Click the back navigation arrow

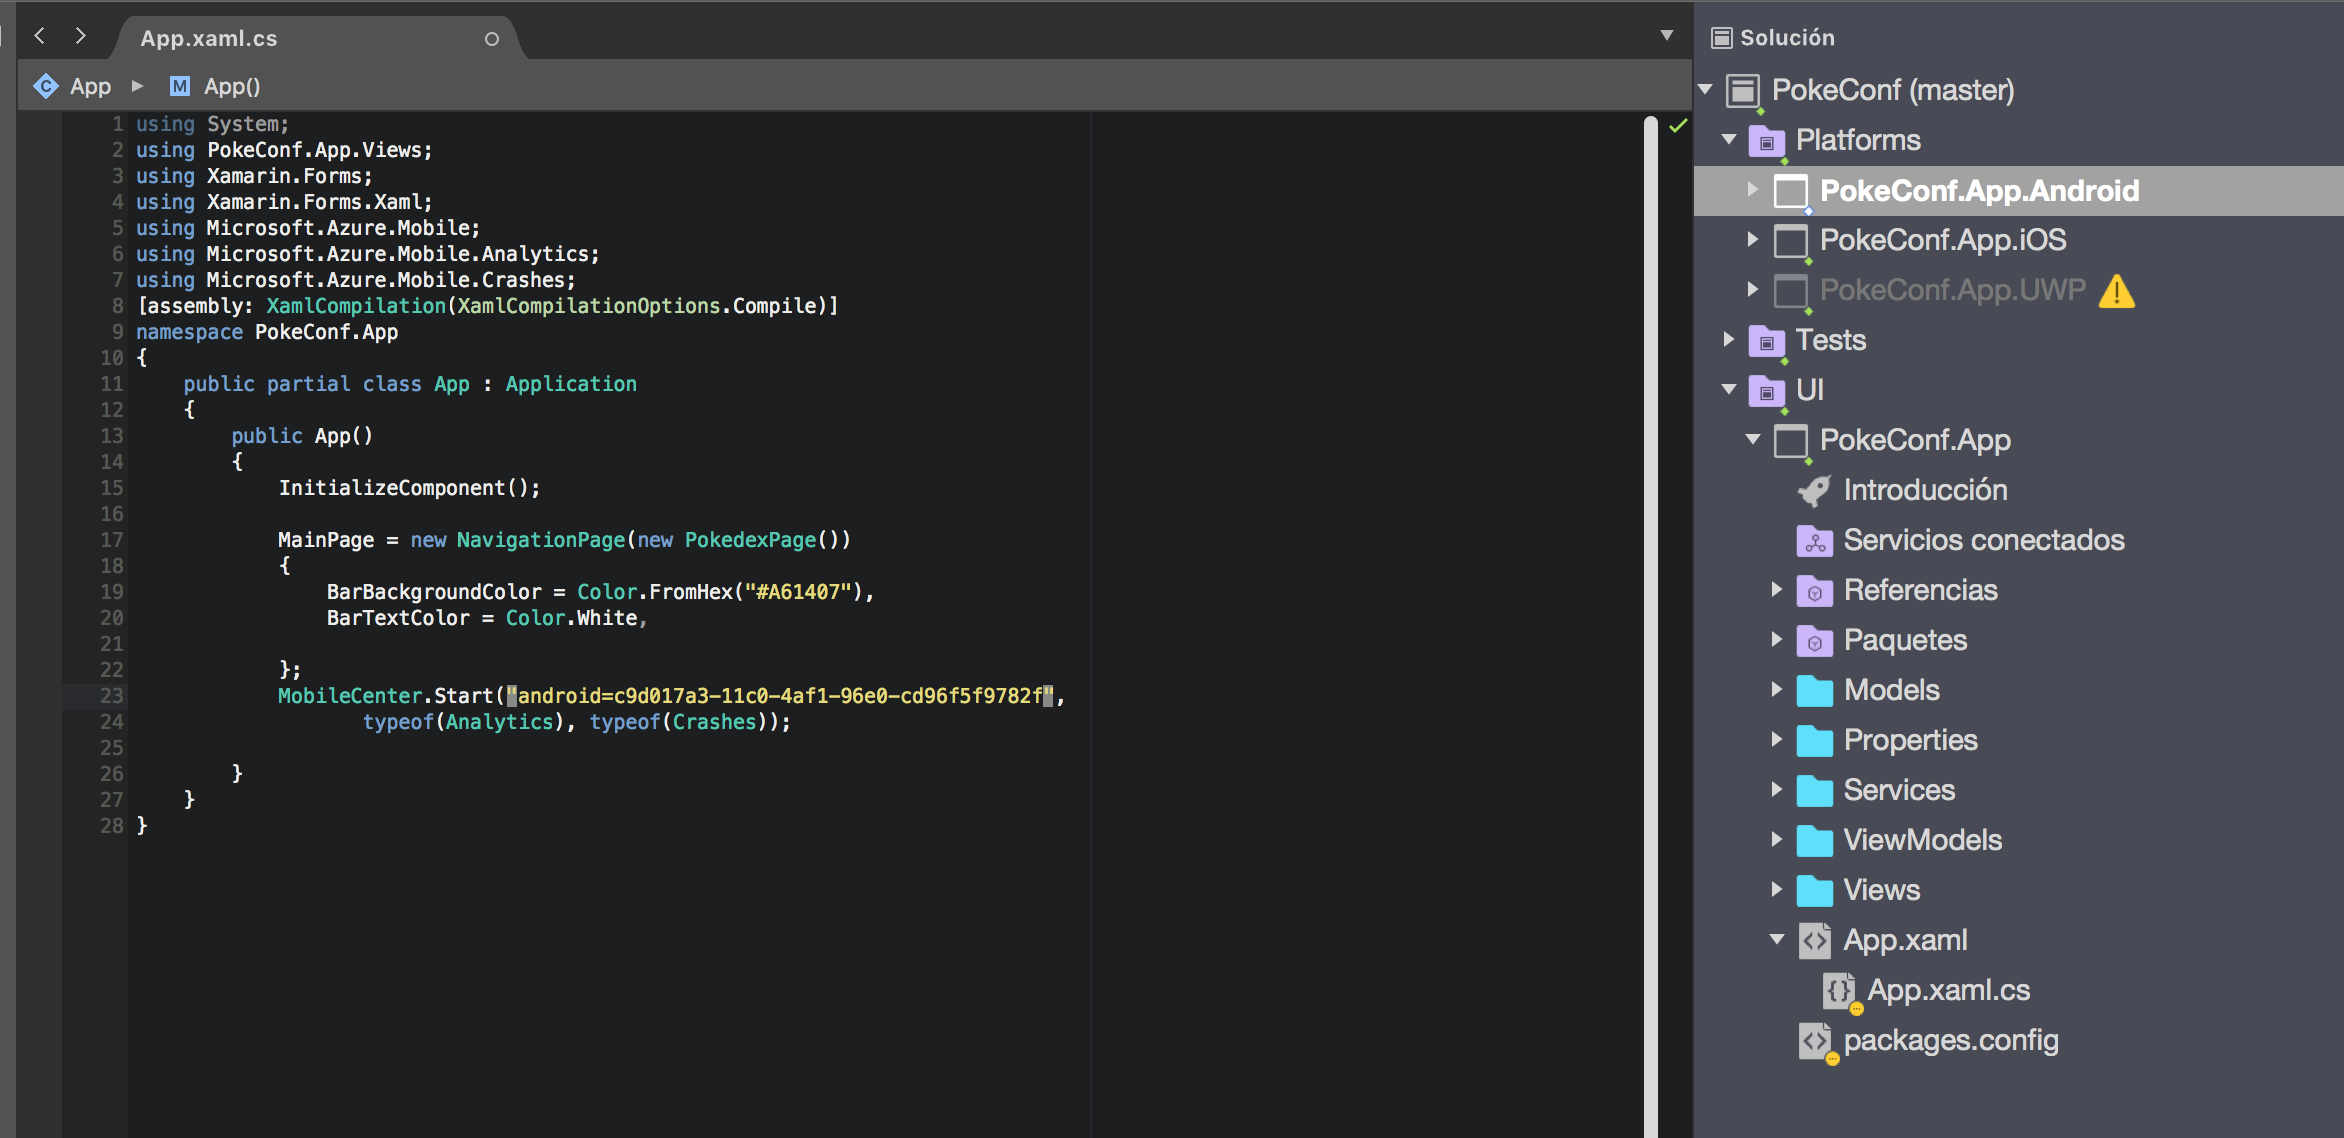pyautogui.click(x=39, y=34)
